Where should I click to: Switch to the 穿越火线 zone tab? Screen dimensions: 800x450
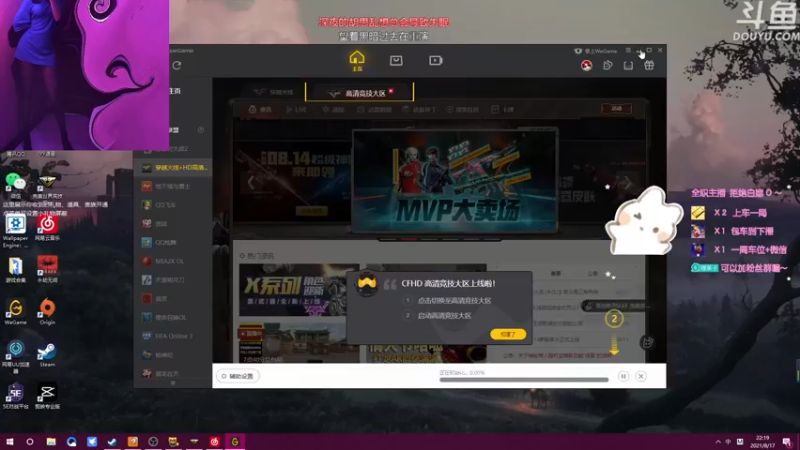tap(274, 92)
